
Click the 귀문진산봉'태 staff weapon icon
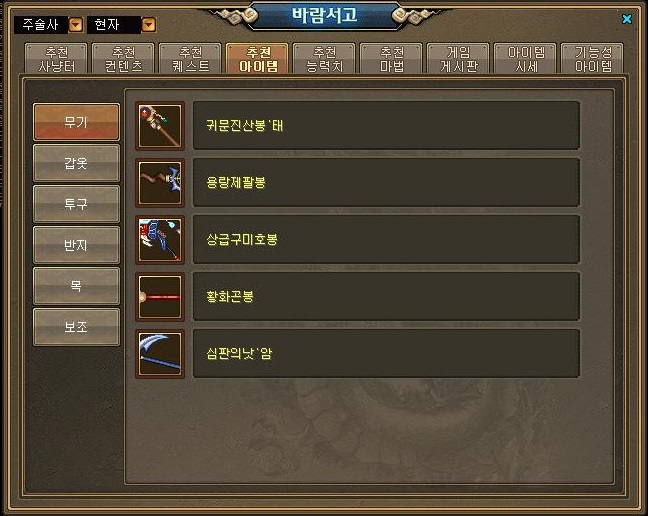point(160,126)
